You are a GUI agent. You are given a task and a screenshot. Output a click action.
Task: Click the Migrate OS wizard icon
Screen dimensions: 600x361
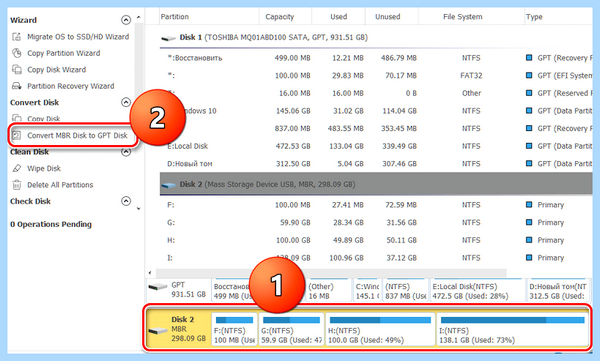(16, 37)
